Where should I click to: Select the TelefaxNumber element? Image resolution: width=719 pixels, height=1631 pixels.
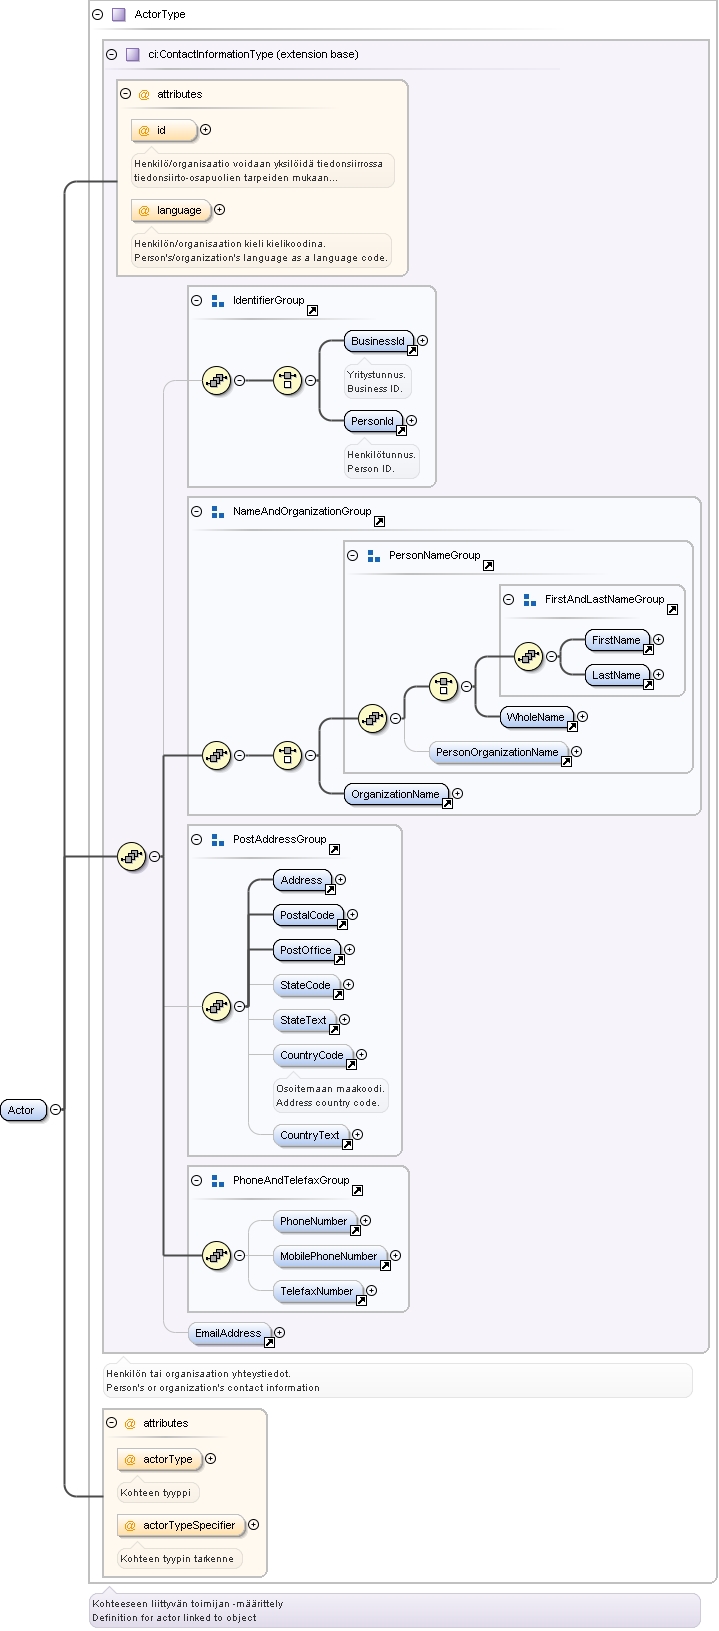point(317,1291)
